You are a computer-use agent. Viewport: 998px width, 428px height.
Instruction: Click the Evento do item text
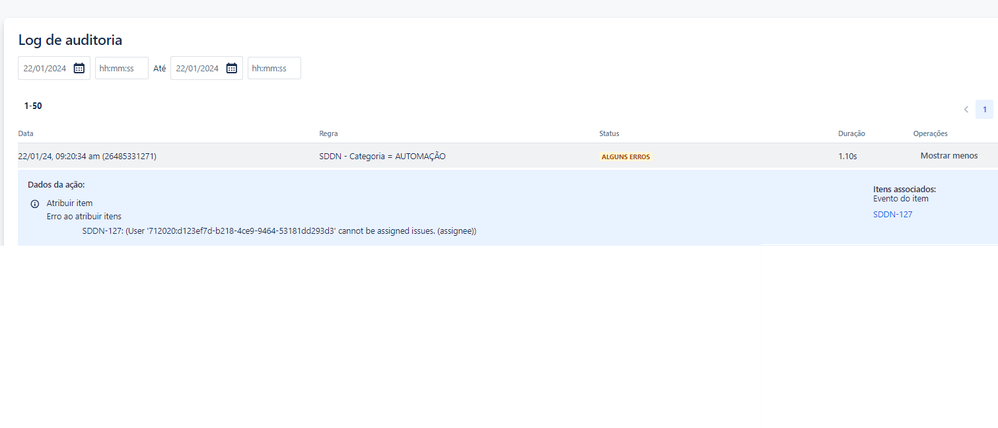pos(901,199)
